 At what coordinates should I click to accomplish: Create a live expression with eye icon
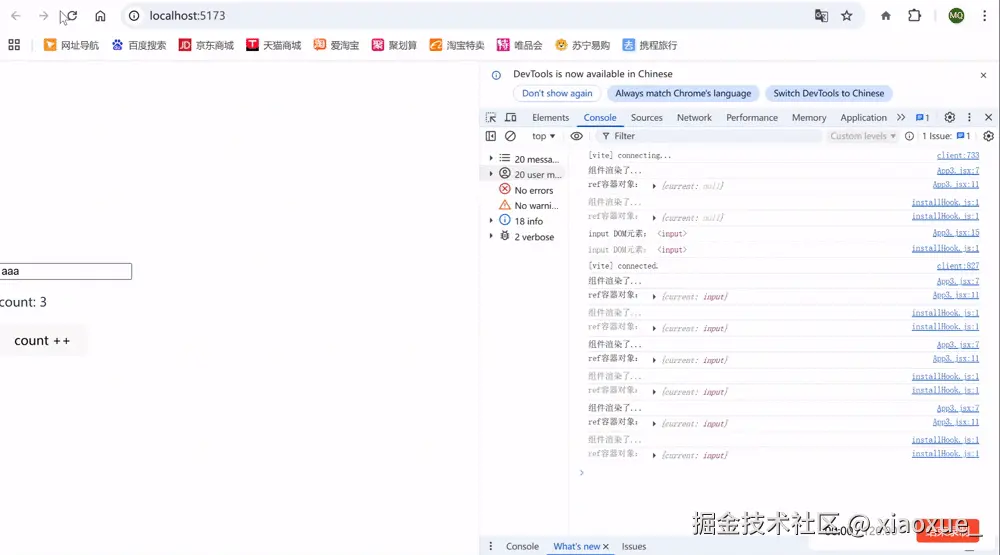[x=577, y=136]
